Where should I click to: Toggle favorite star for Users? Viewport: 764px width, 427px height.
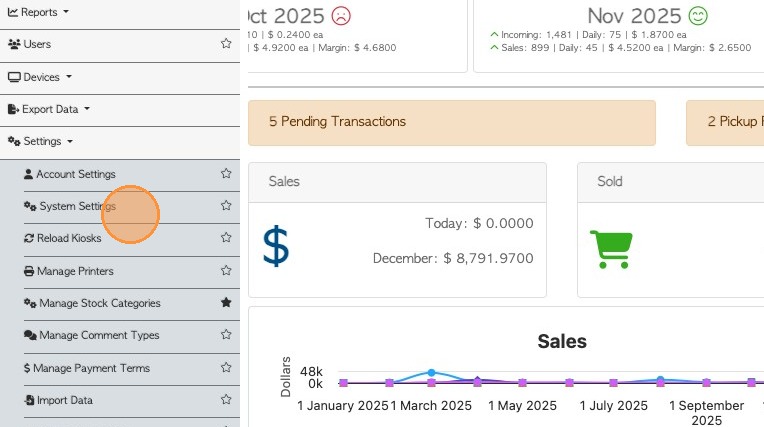coord(226,44)
